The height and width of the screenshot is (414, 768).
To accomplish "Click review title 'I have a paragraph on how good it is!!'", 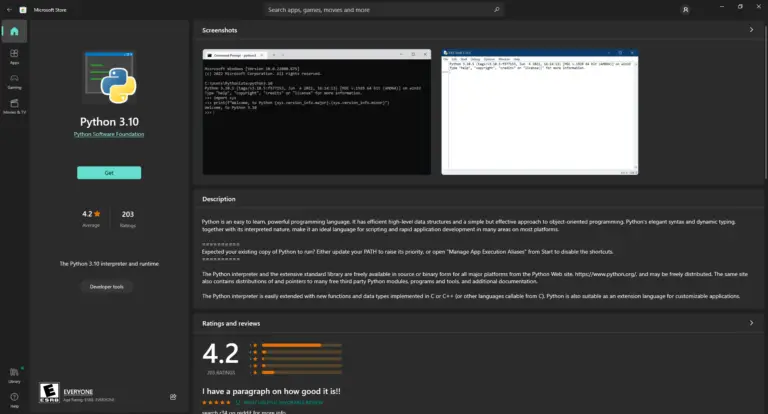I will (271, 391).
